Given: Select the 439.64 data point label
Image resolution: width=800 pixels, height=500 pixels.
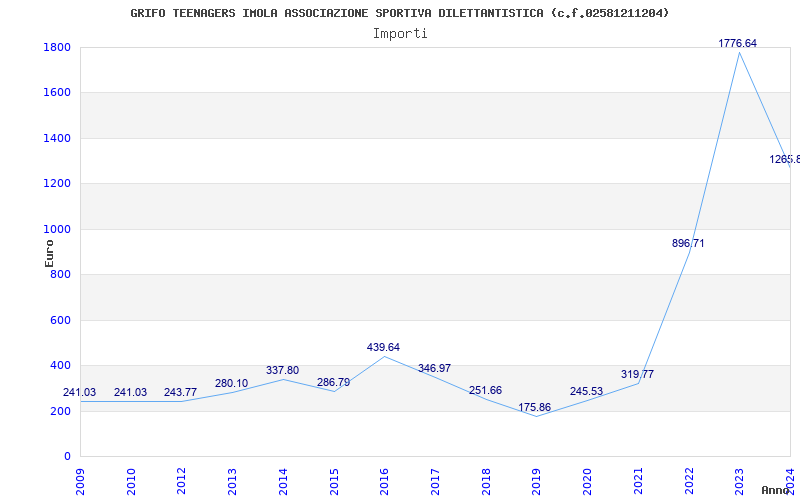Looking at the screenshot, I should 383,347.
